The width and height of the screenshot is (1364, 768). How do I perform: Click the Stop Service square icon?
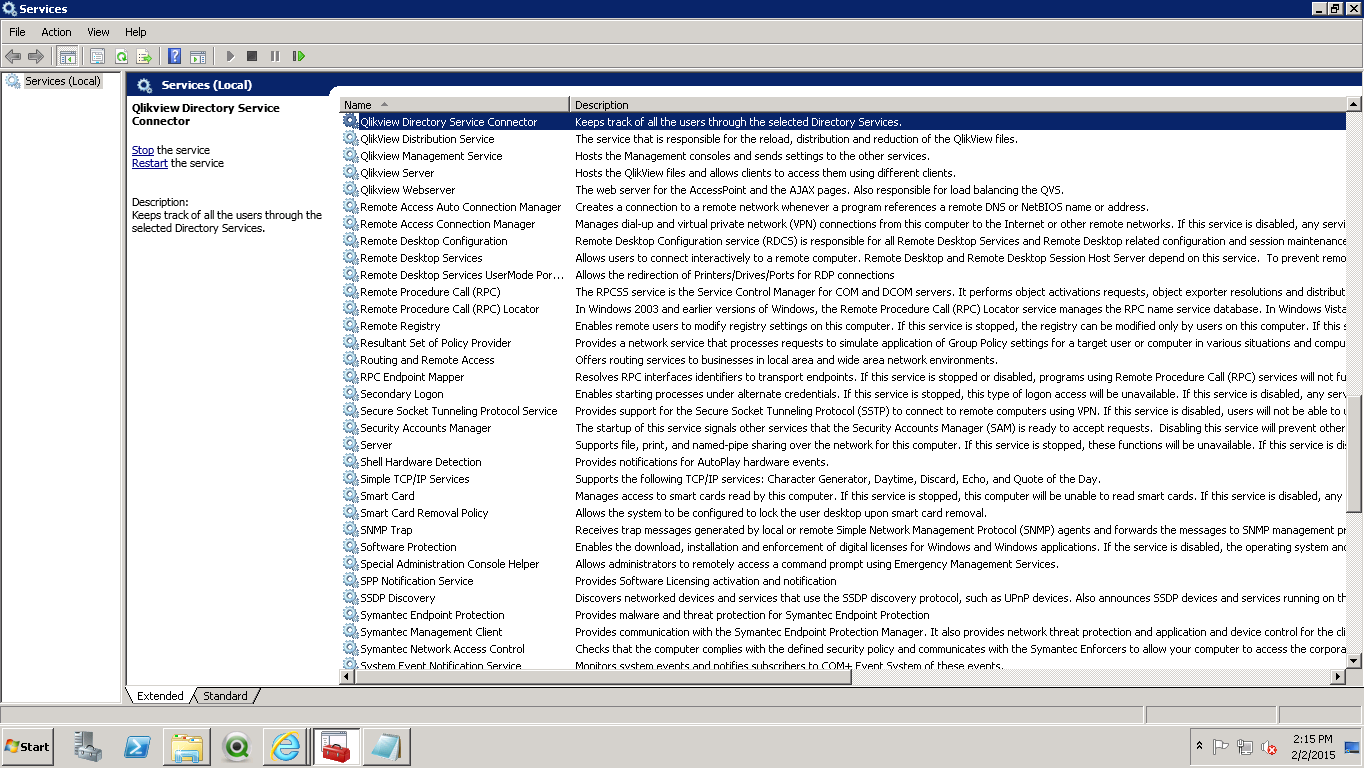[252, 57]
